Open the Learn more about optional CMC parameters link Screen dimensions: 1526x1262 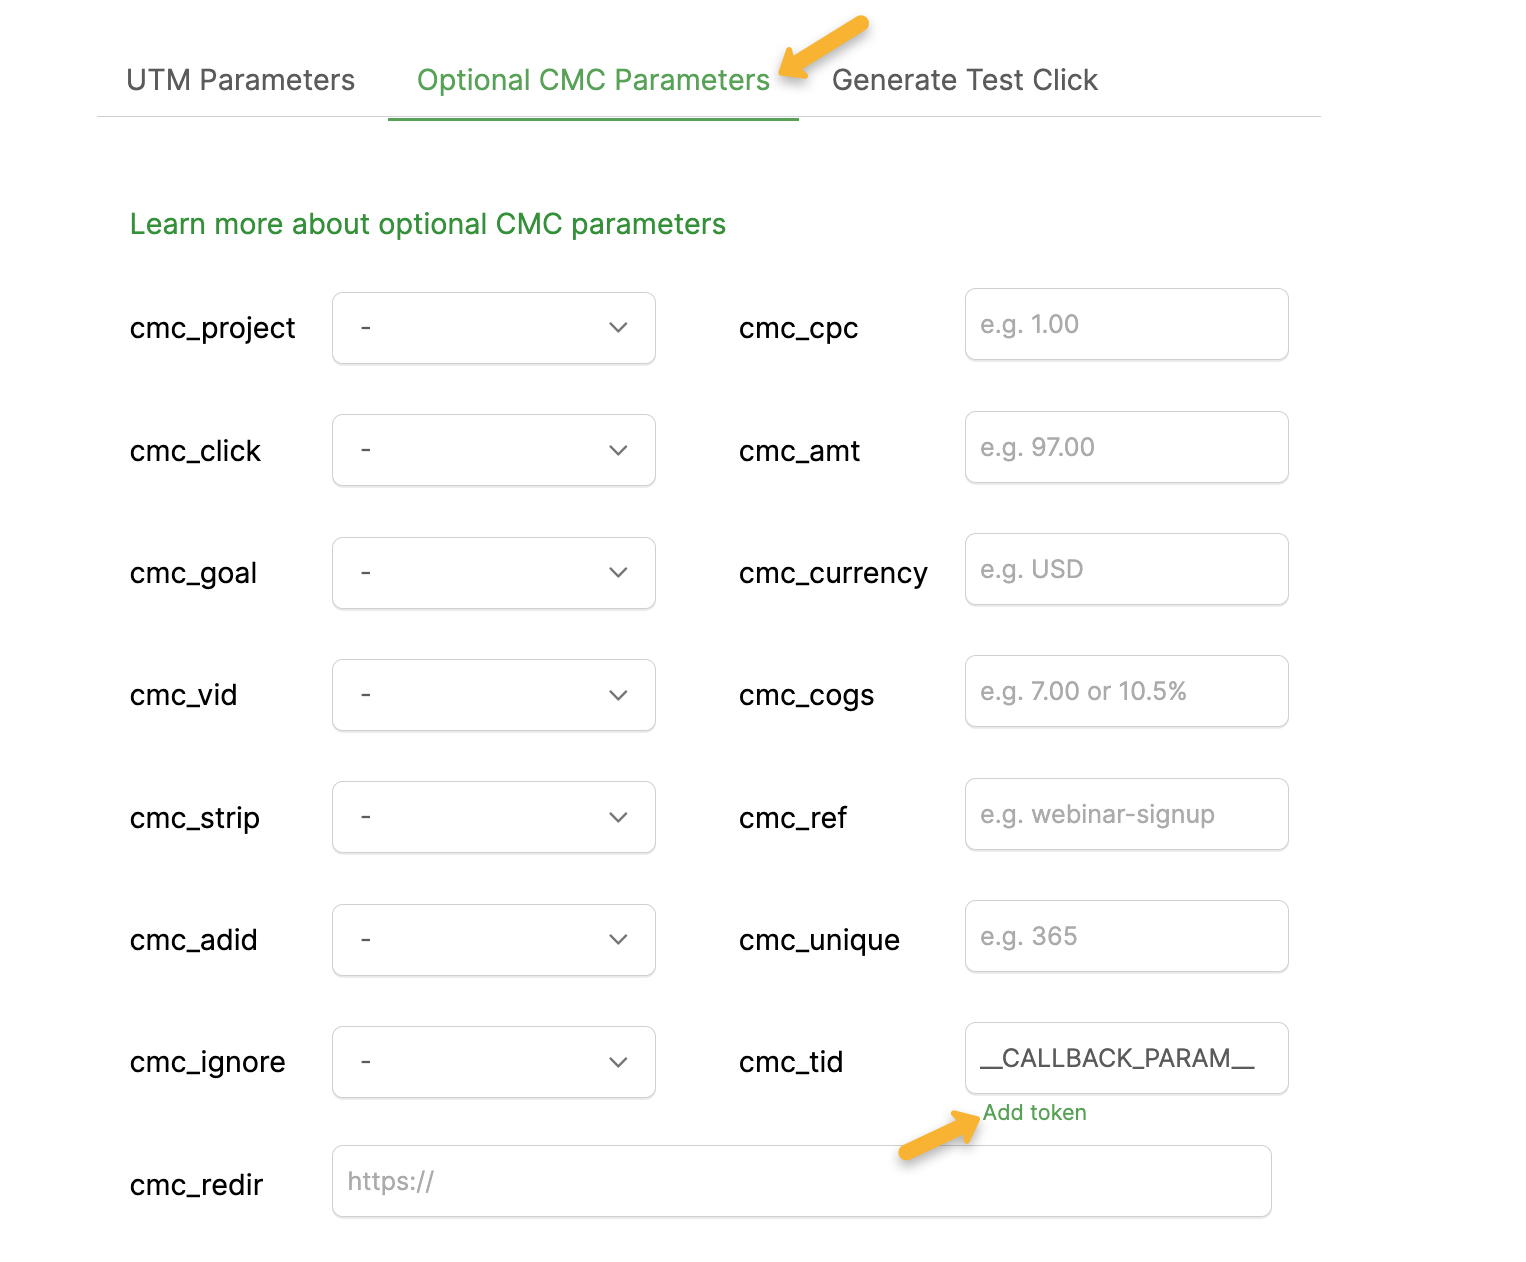point(427,224)
